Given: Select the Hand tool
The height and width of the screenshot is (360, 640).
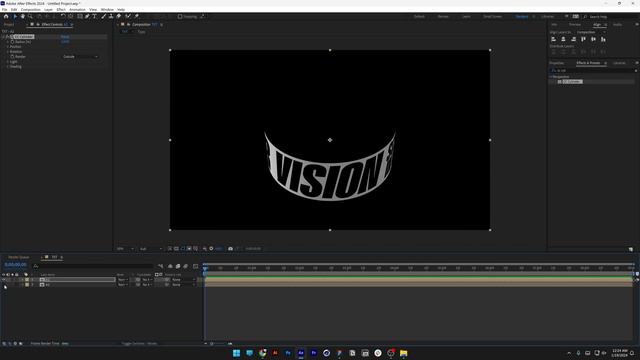Looking at the screenshot, I should click(x=22, y=16).
